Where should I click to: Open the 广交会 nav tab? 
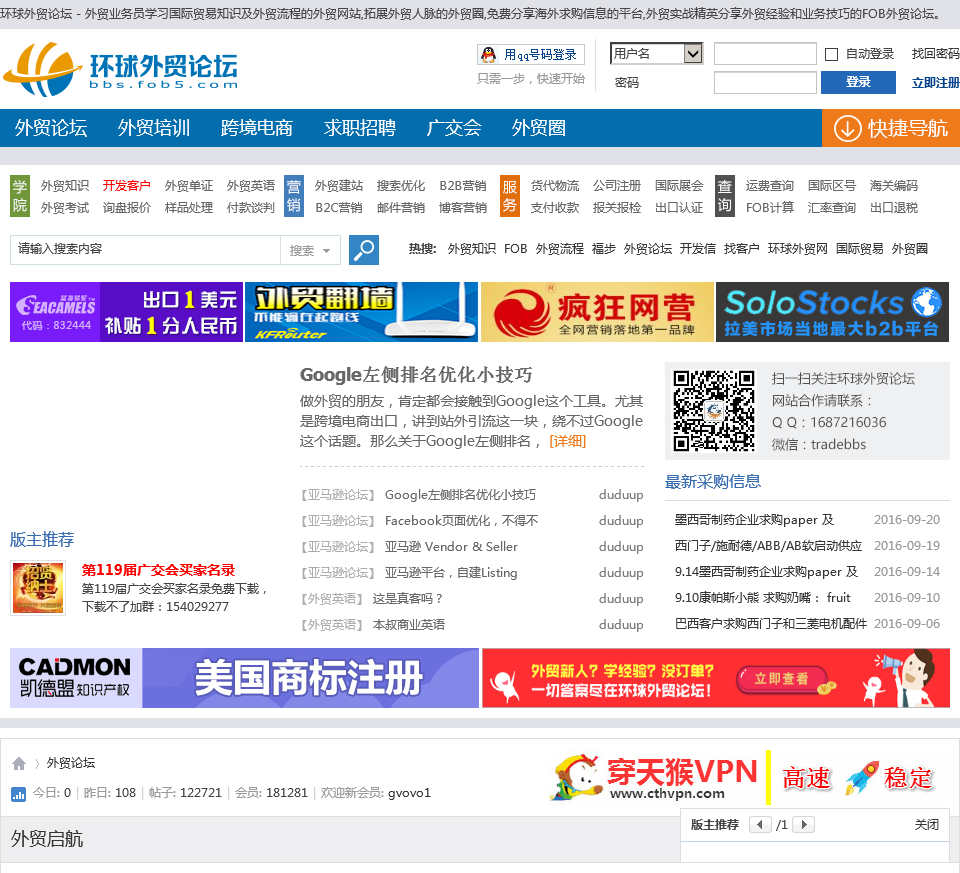point(454,128)
